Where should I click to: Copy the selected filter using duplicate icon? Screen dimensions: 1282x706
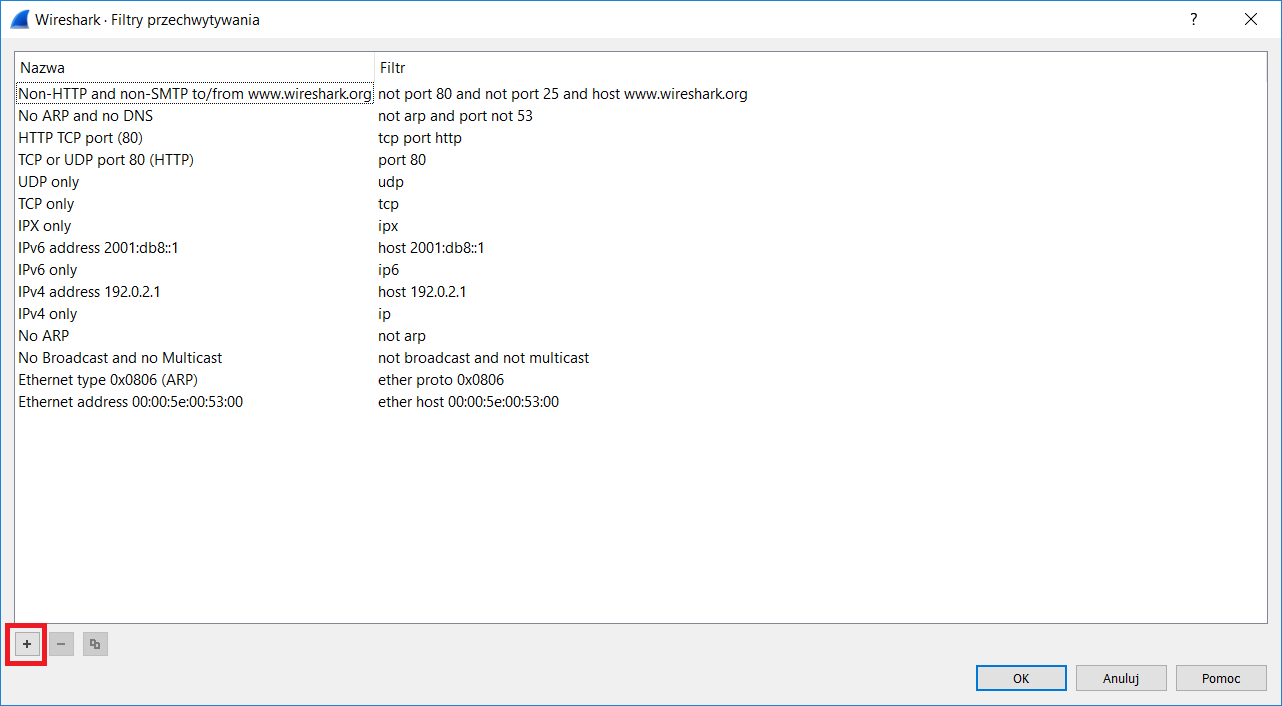coord(95,644)
